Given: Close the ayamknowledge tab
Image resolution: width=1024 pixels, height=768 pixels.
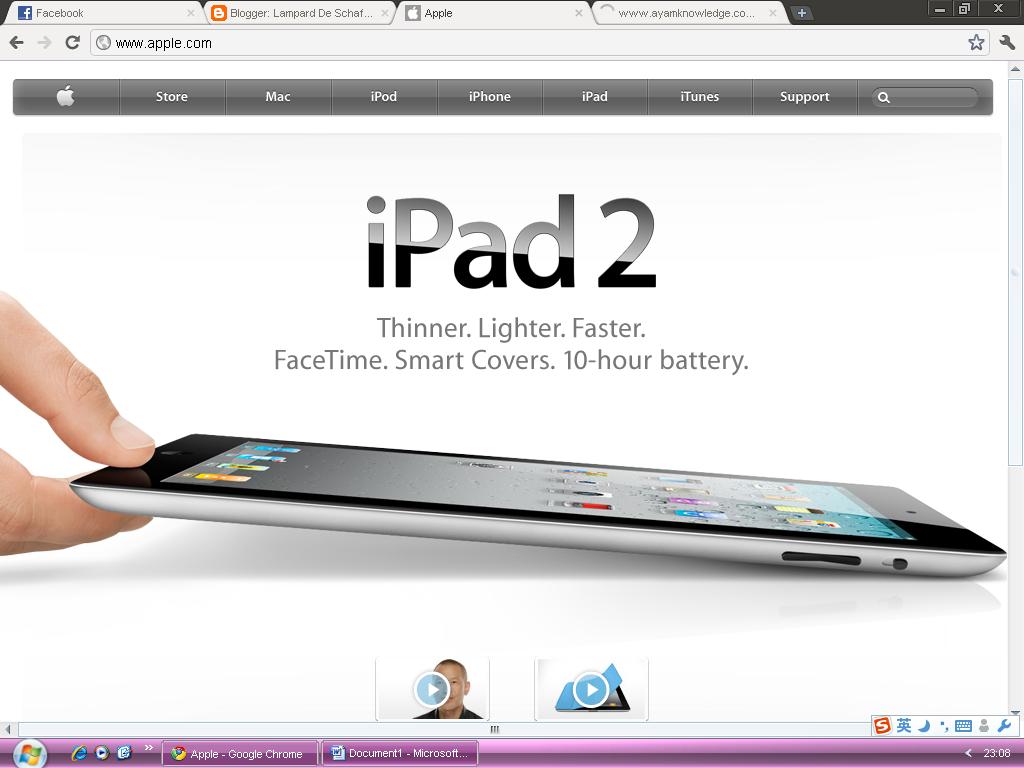Looking at the screenshot, I should pos(773,13).
